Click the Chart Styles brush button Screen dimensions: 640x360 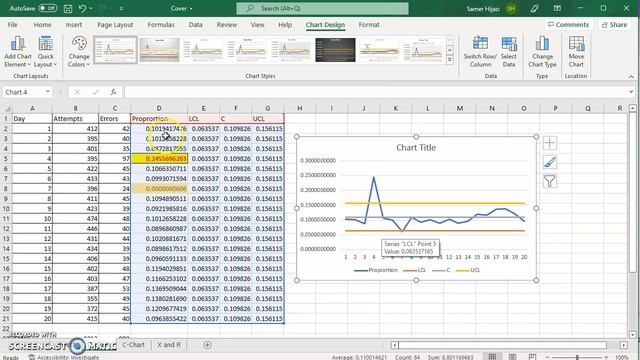pyautogui.click(x=550, y=162)
